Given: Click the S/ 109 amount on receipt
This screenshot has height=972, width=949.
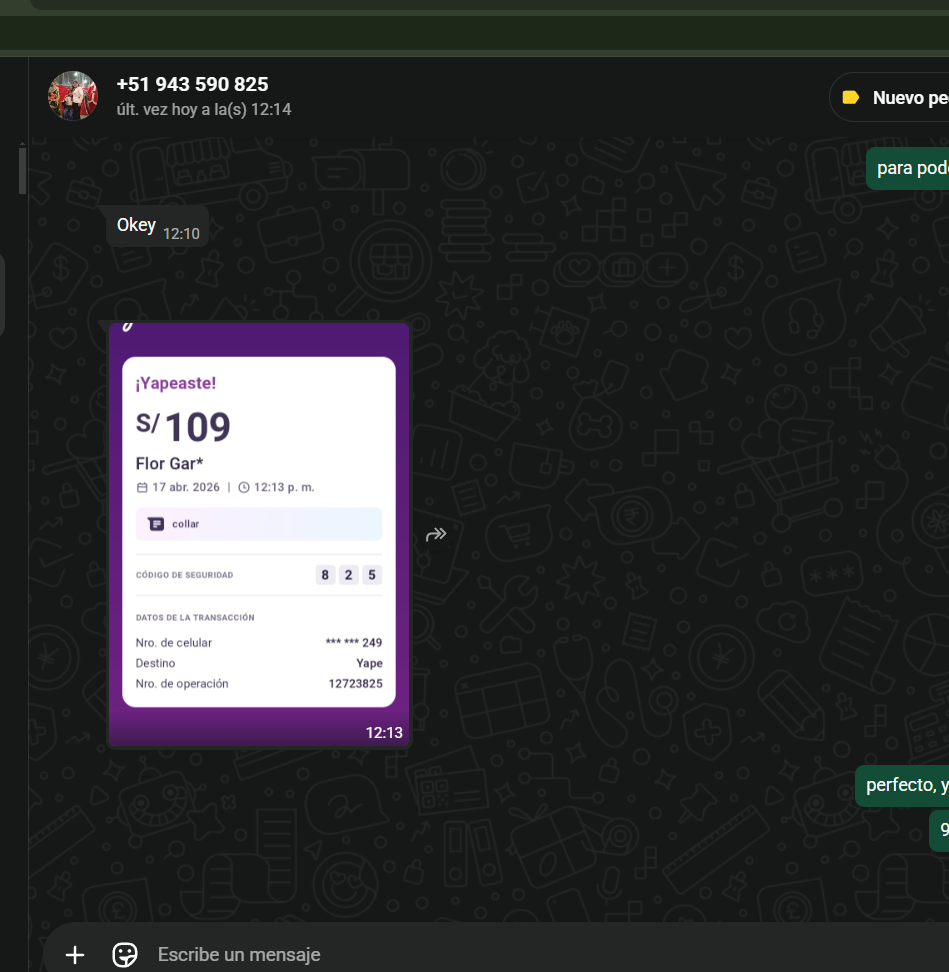Looking at the screenshot, I should 184,427.
